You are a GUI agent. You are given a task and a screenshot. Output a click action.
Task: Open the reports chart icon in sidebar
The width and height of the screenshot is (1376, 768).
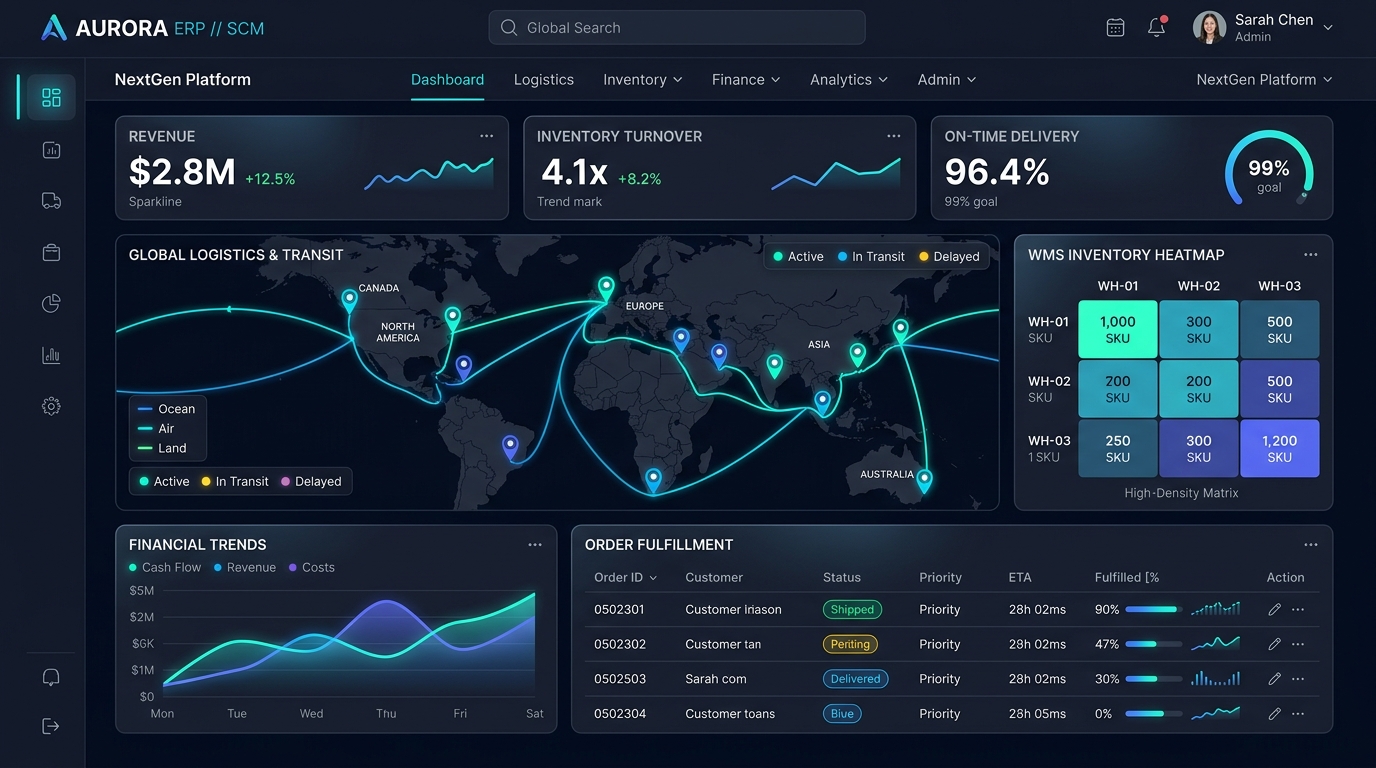coord(51,150)
